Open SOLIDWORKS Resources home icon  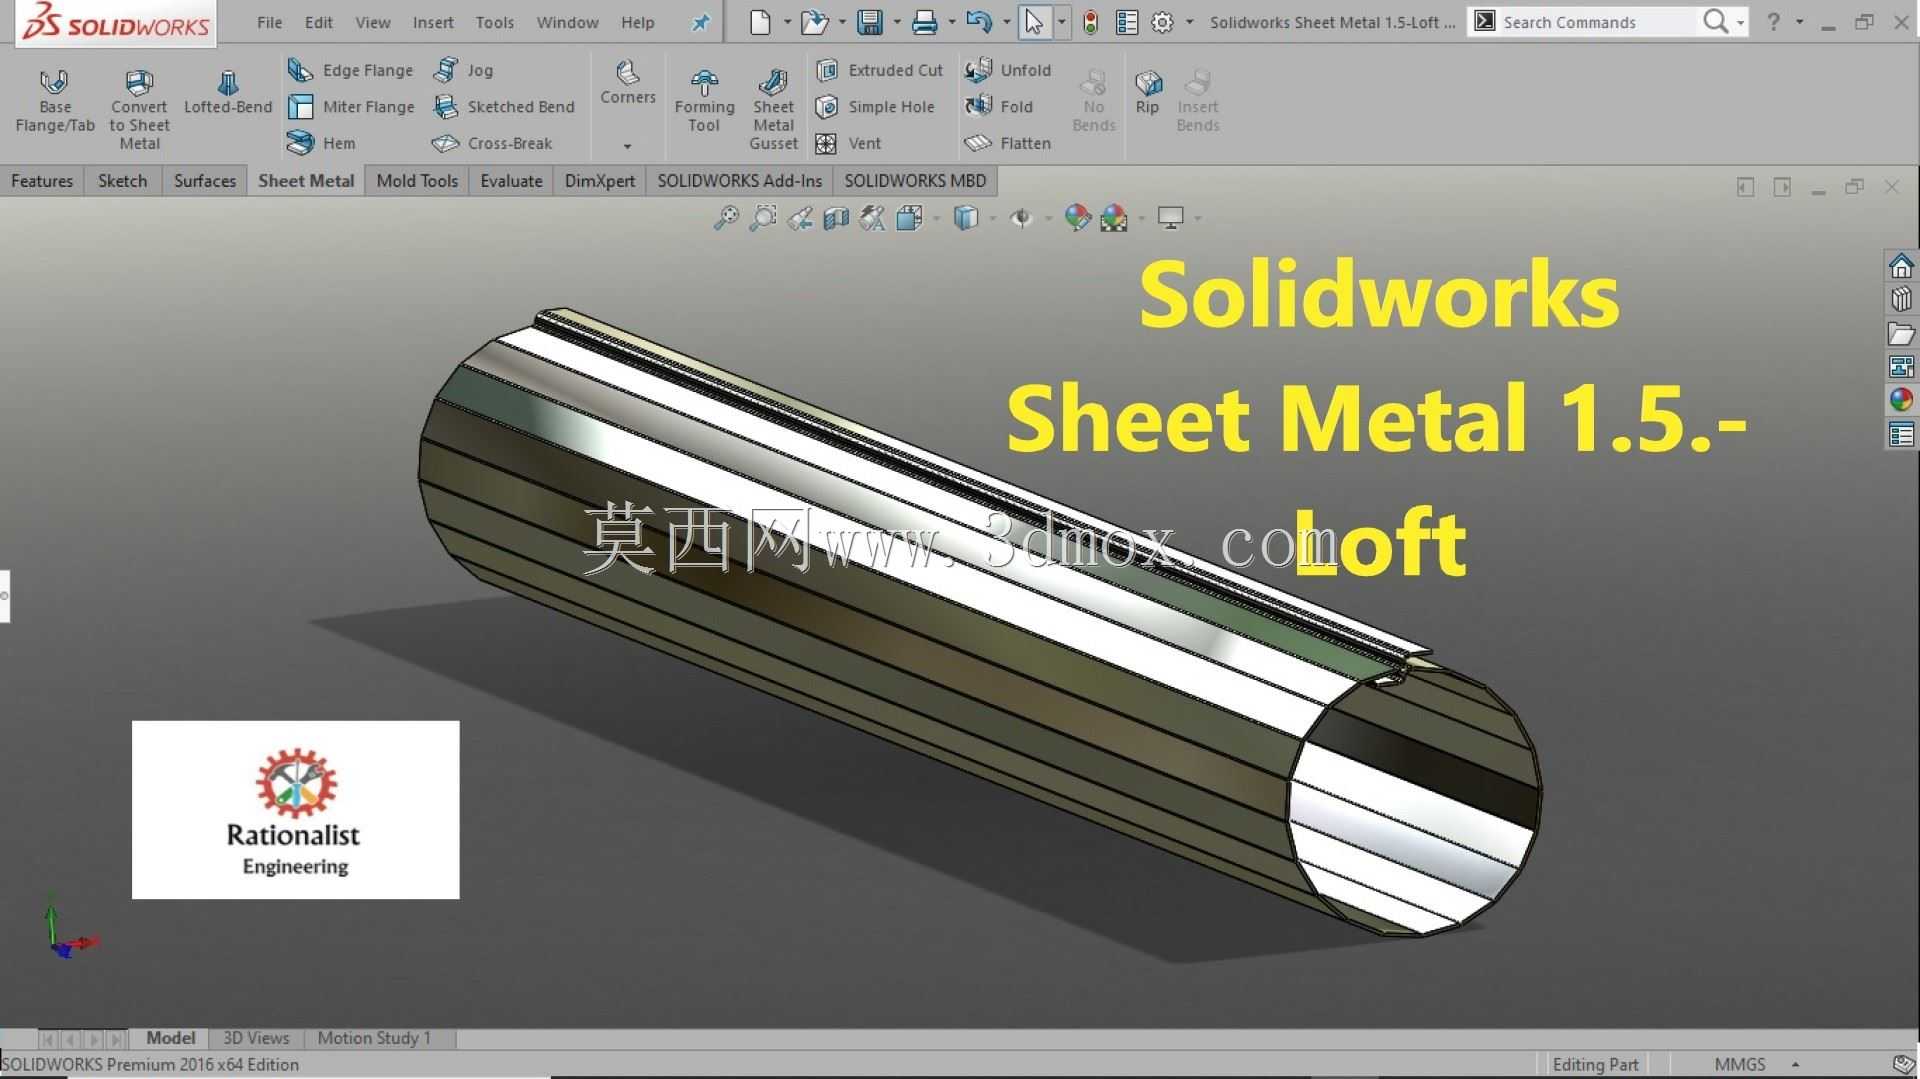point(1901,266)
